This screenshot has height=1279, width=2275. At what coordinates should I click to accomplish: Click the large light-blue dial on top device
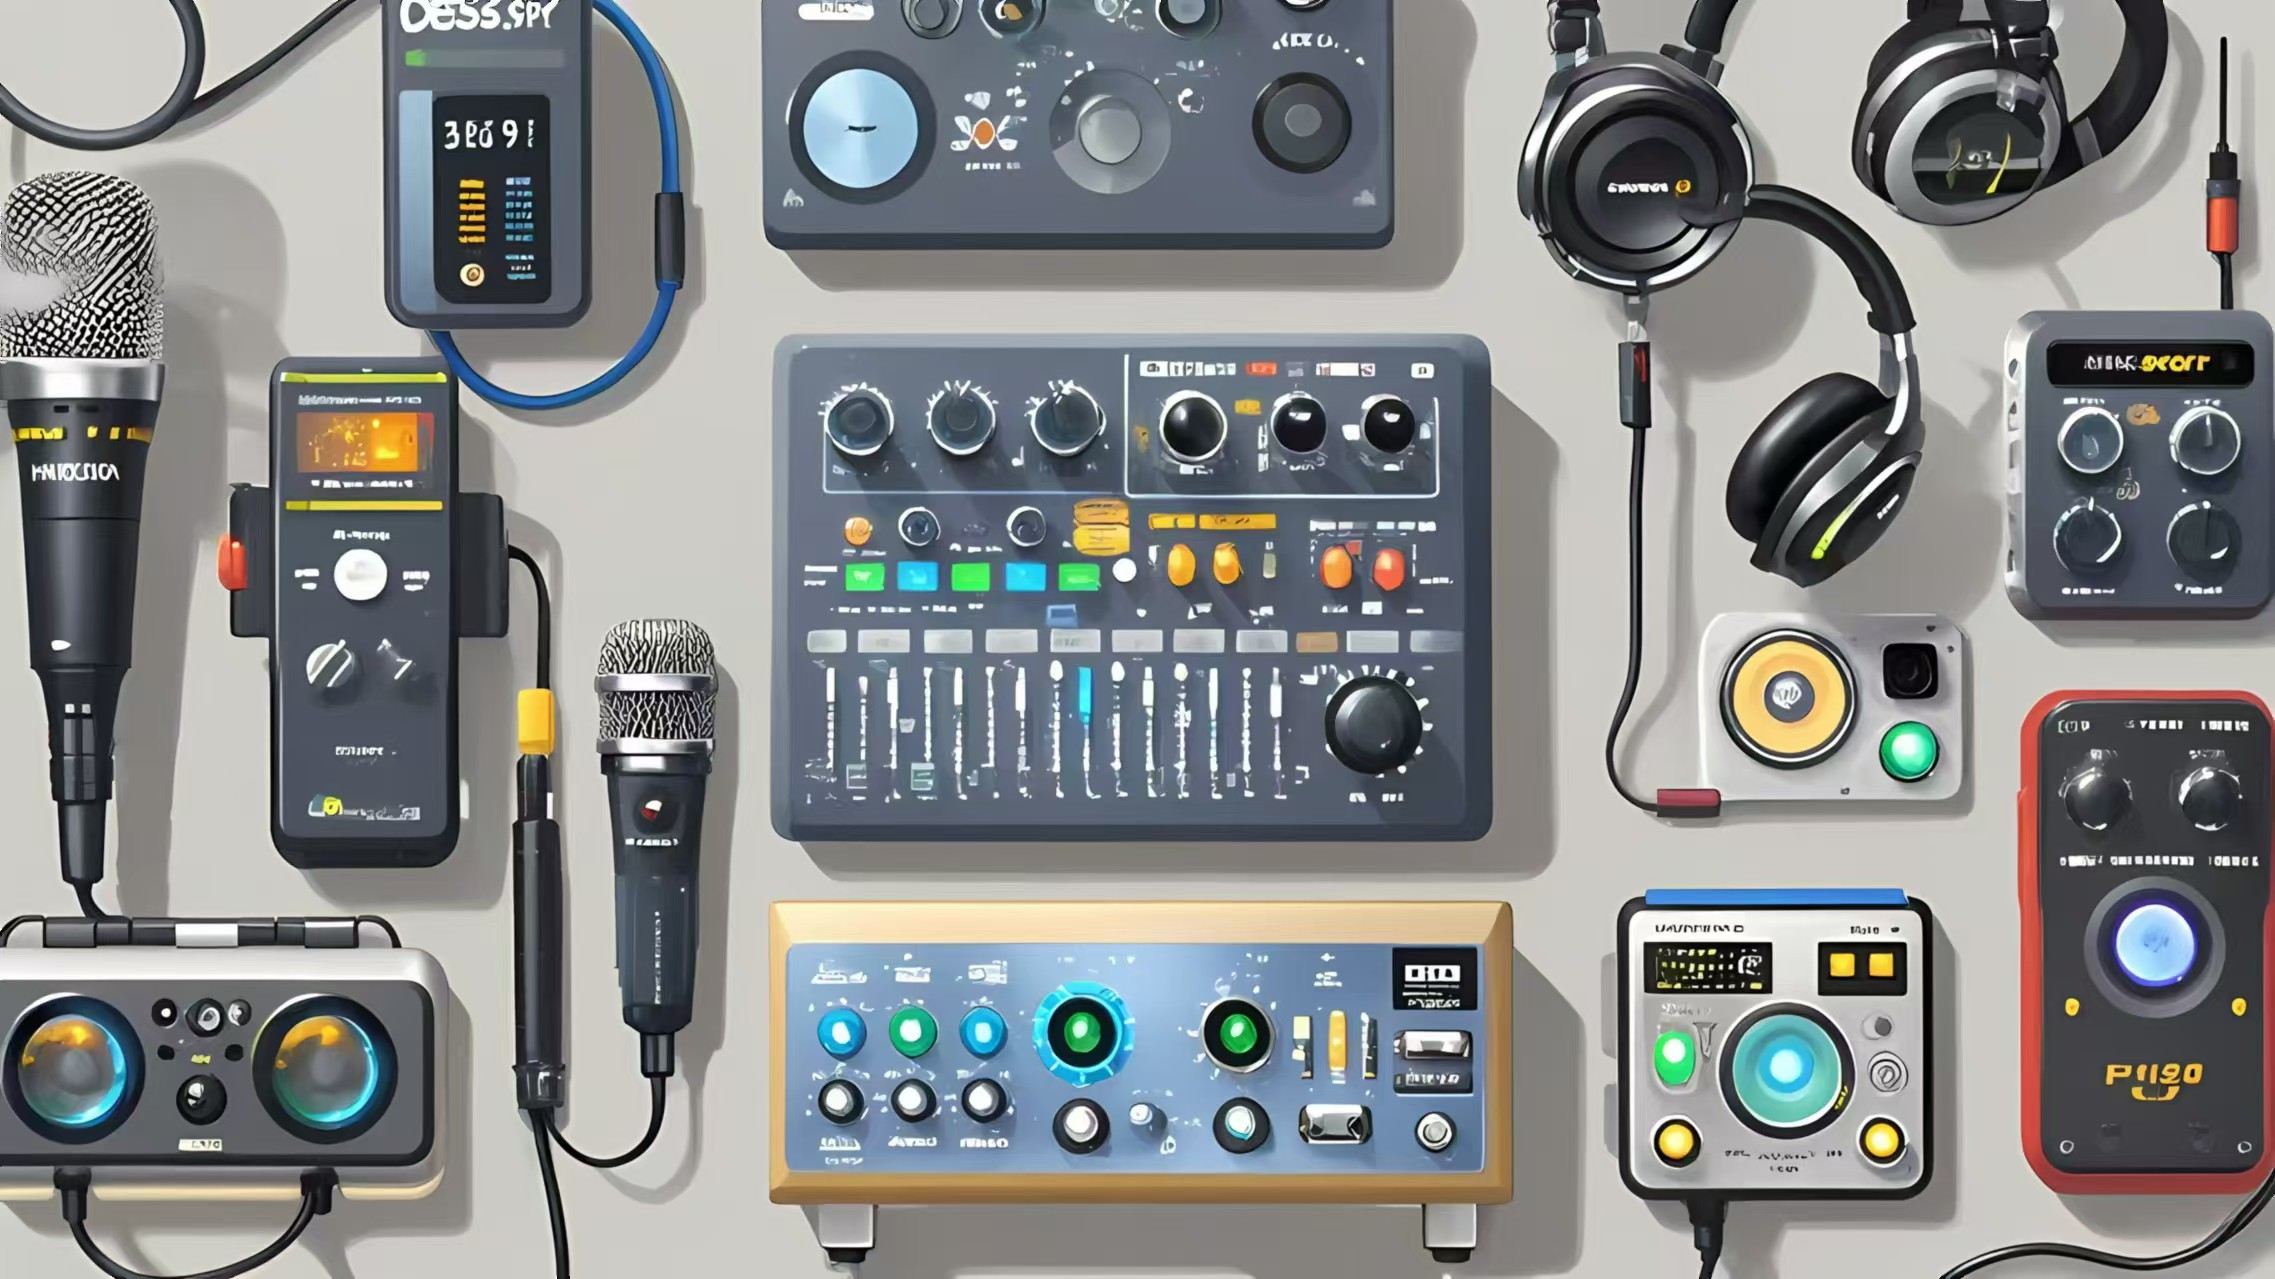[x=860, y=128]
